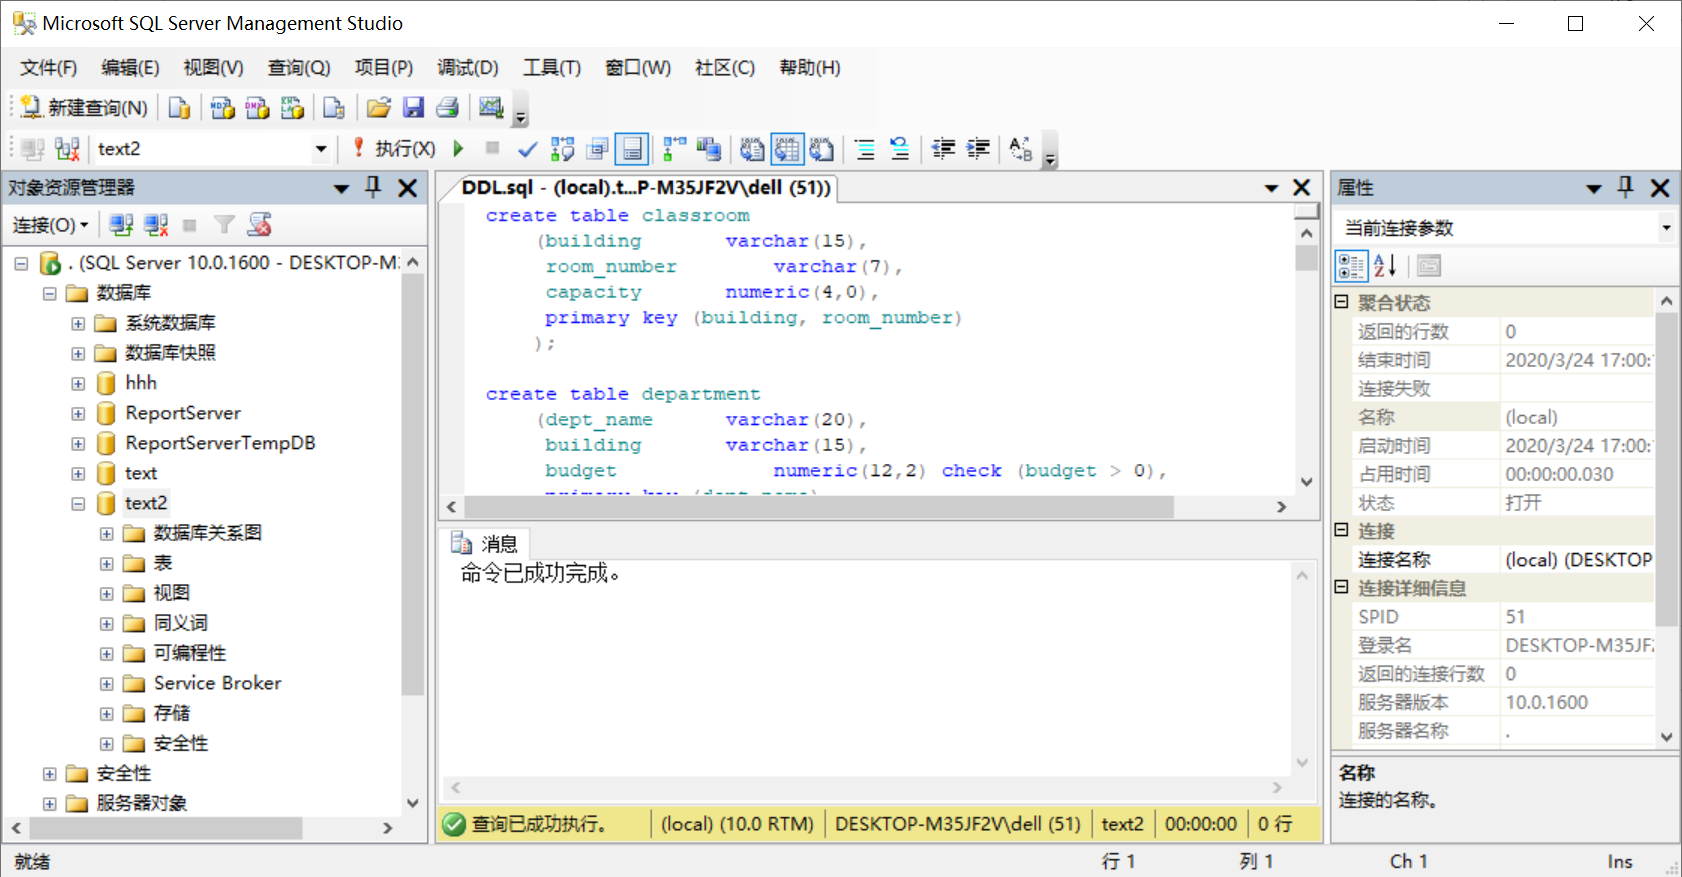Click Comment out selected lines icon
Image resolution: width=1682 pixels, height=877 pixels.
[865, 149]
